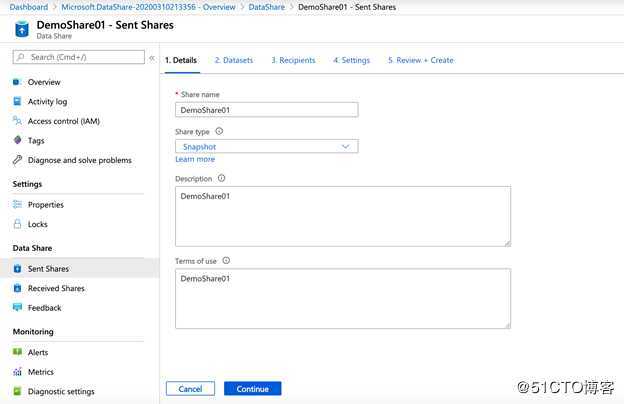Click the Activity log icon
This screenshot has width=624, height=404.
point(17,101)
